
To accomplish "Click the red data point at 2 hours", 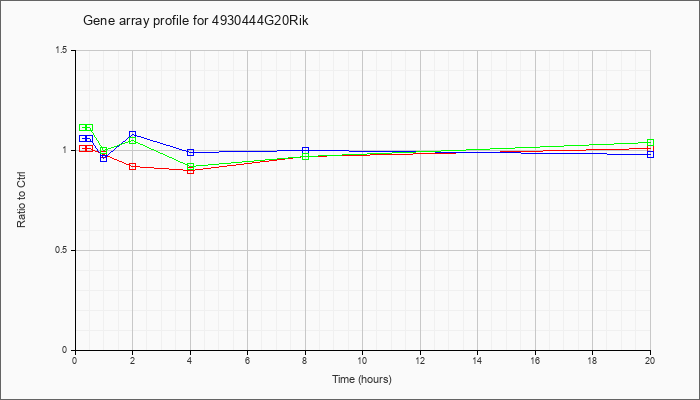I will coord(133,167).
